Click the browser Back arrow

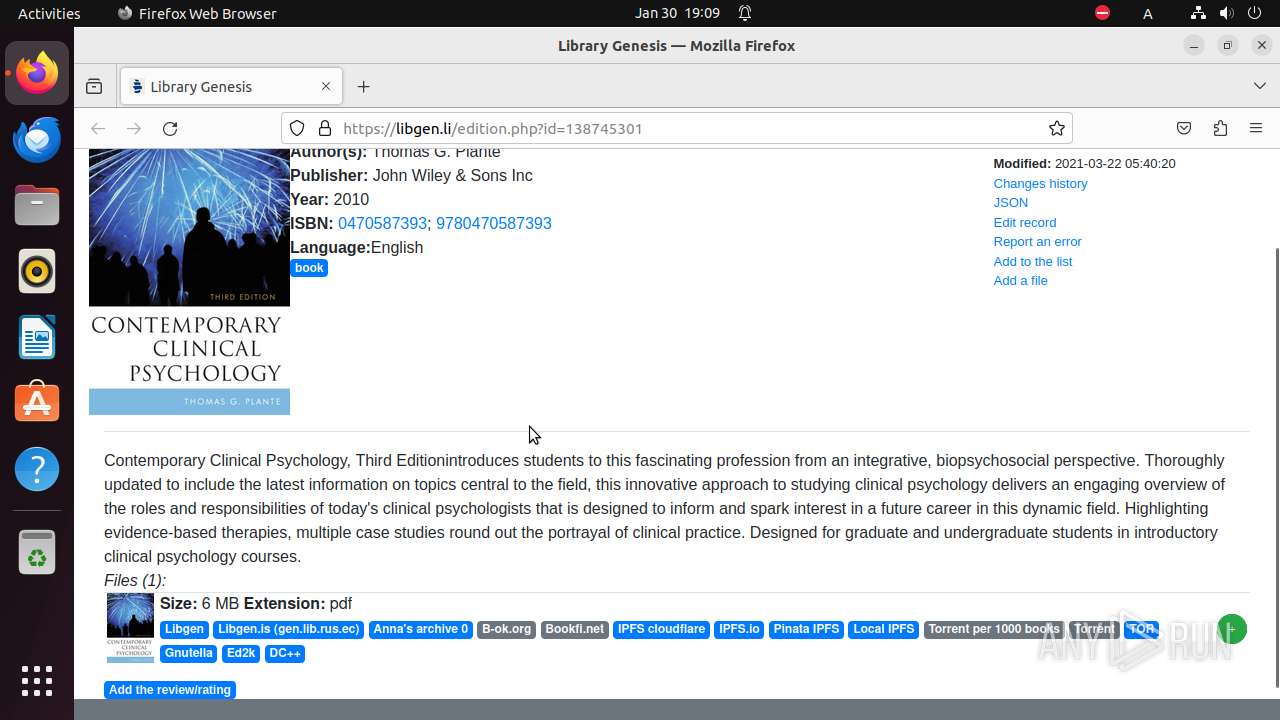tap(98, 128)
